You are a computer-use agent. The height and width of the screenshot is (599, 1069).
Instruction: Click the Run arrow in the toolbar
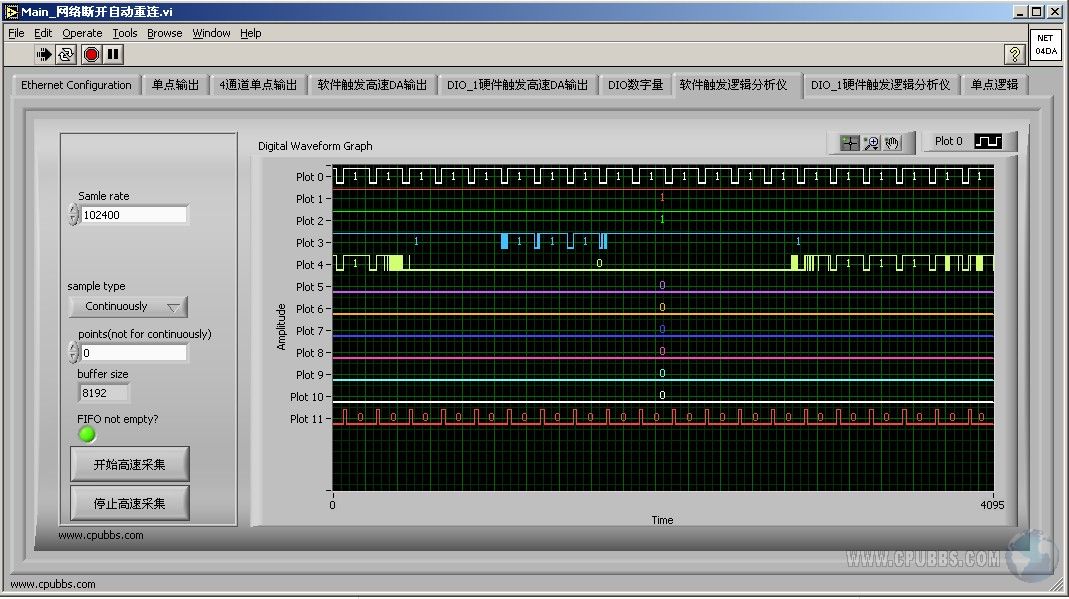click(45, 54)
